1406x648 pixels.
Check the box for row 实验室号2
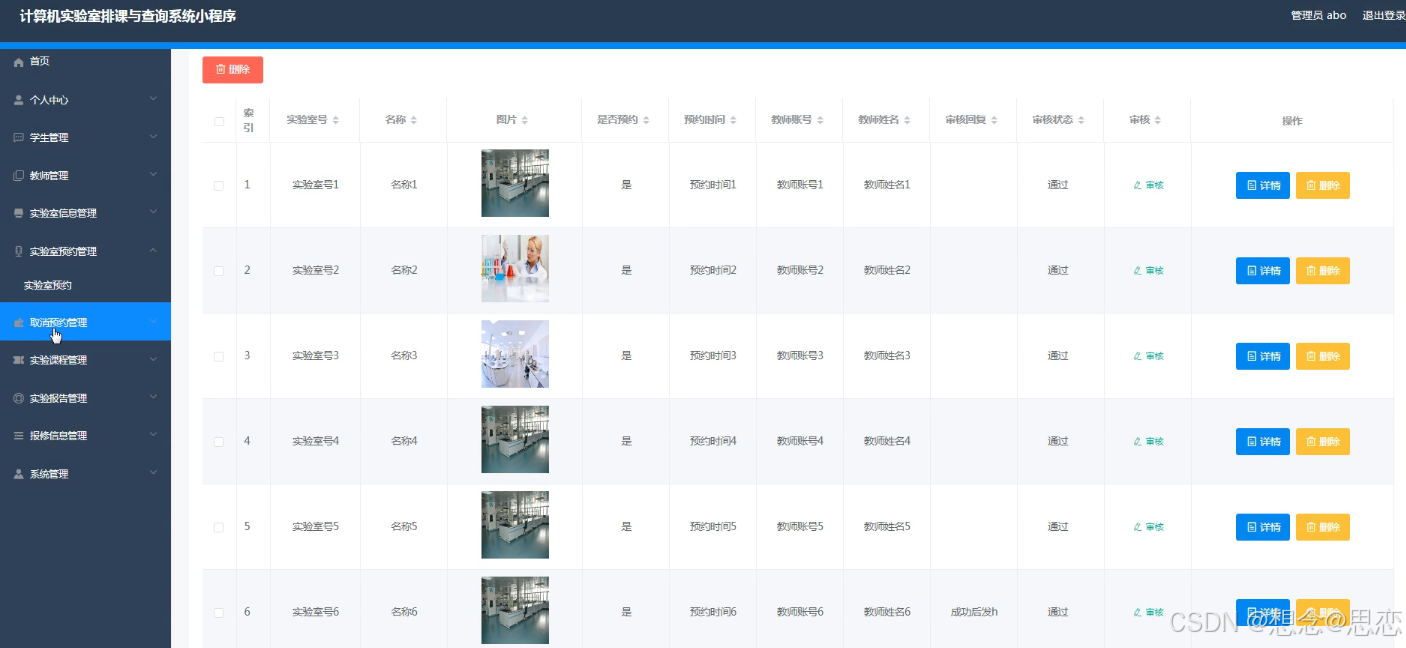coord(219,271)
